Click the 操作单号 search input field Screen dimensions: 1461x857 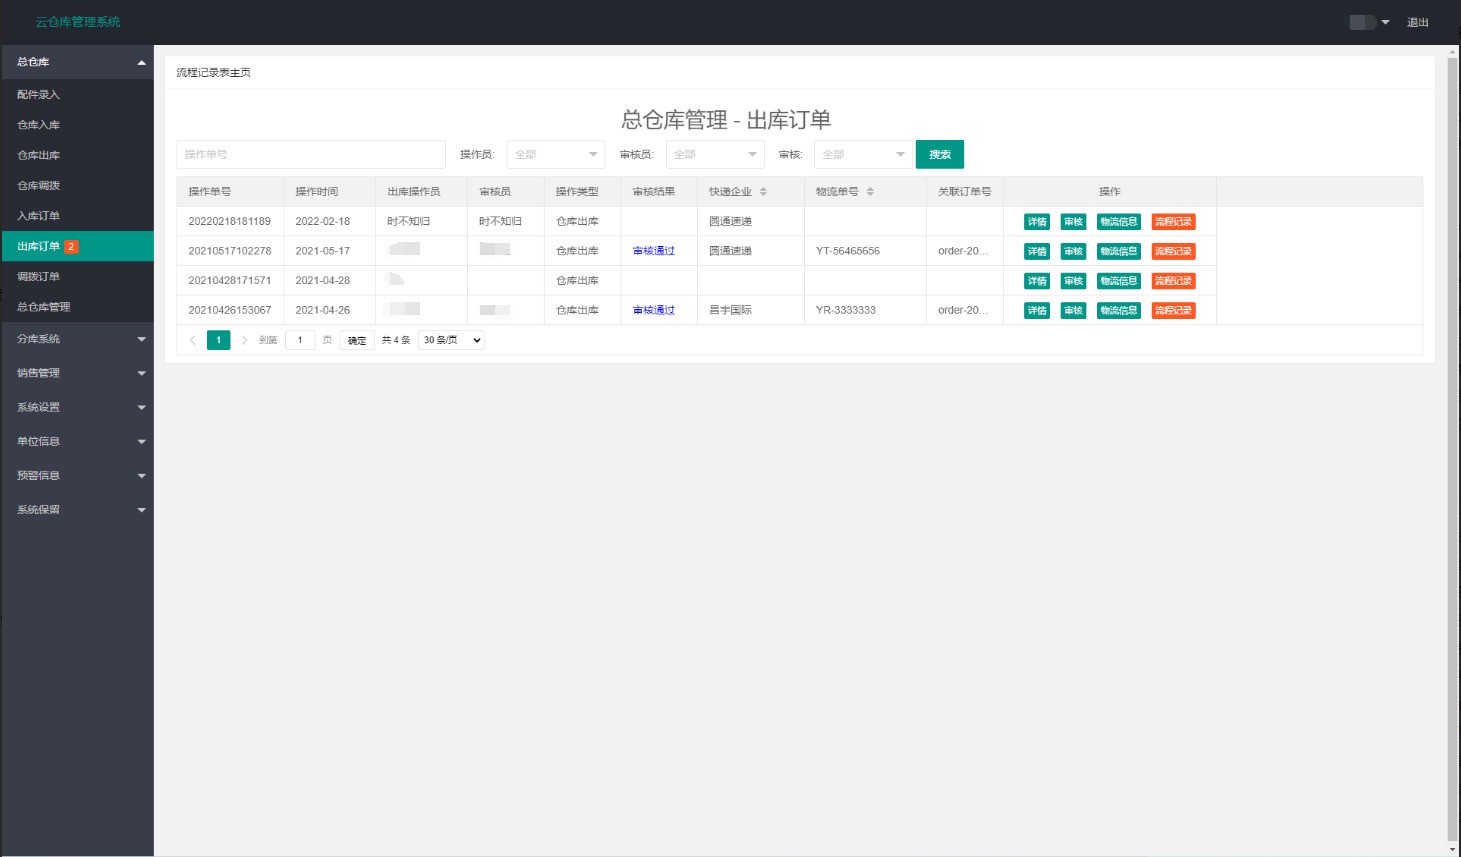point(310,155)
